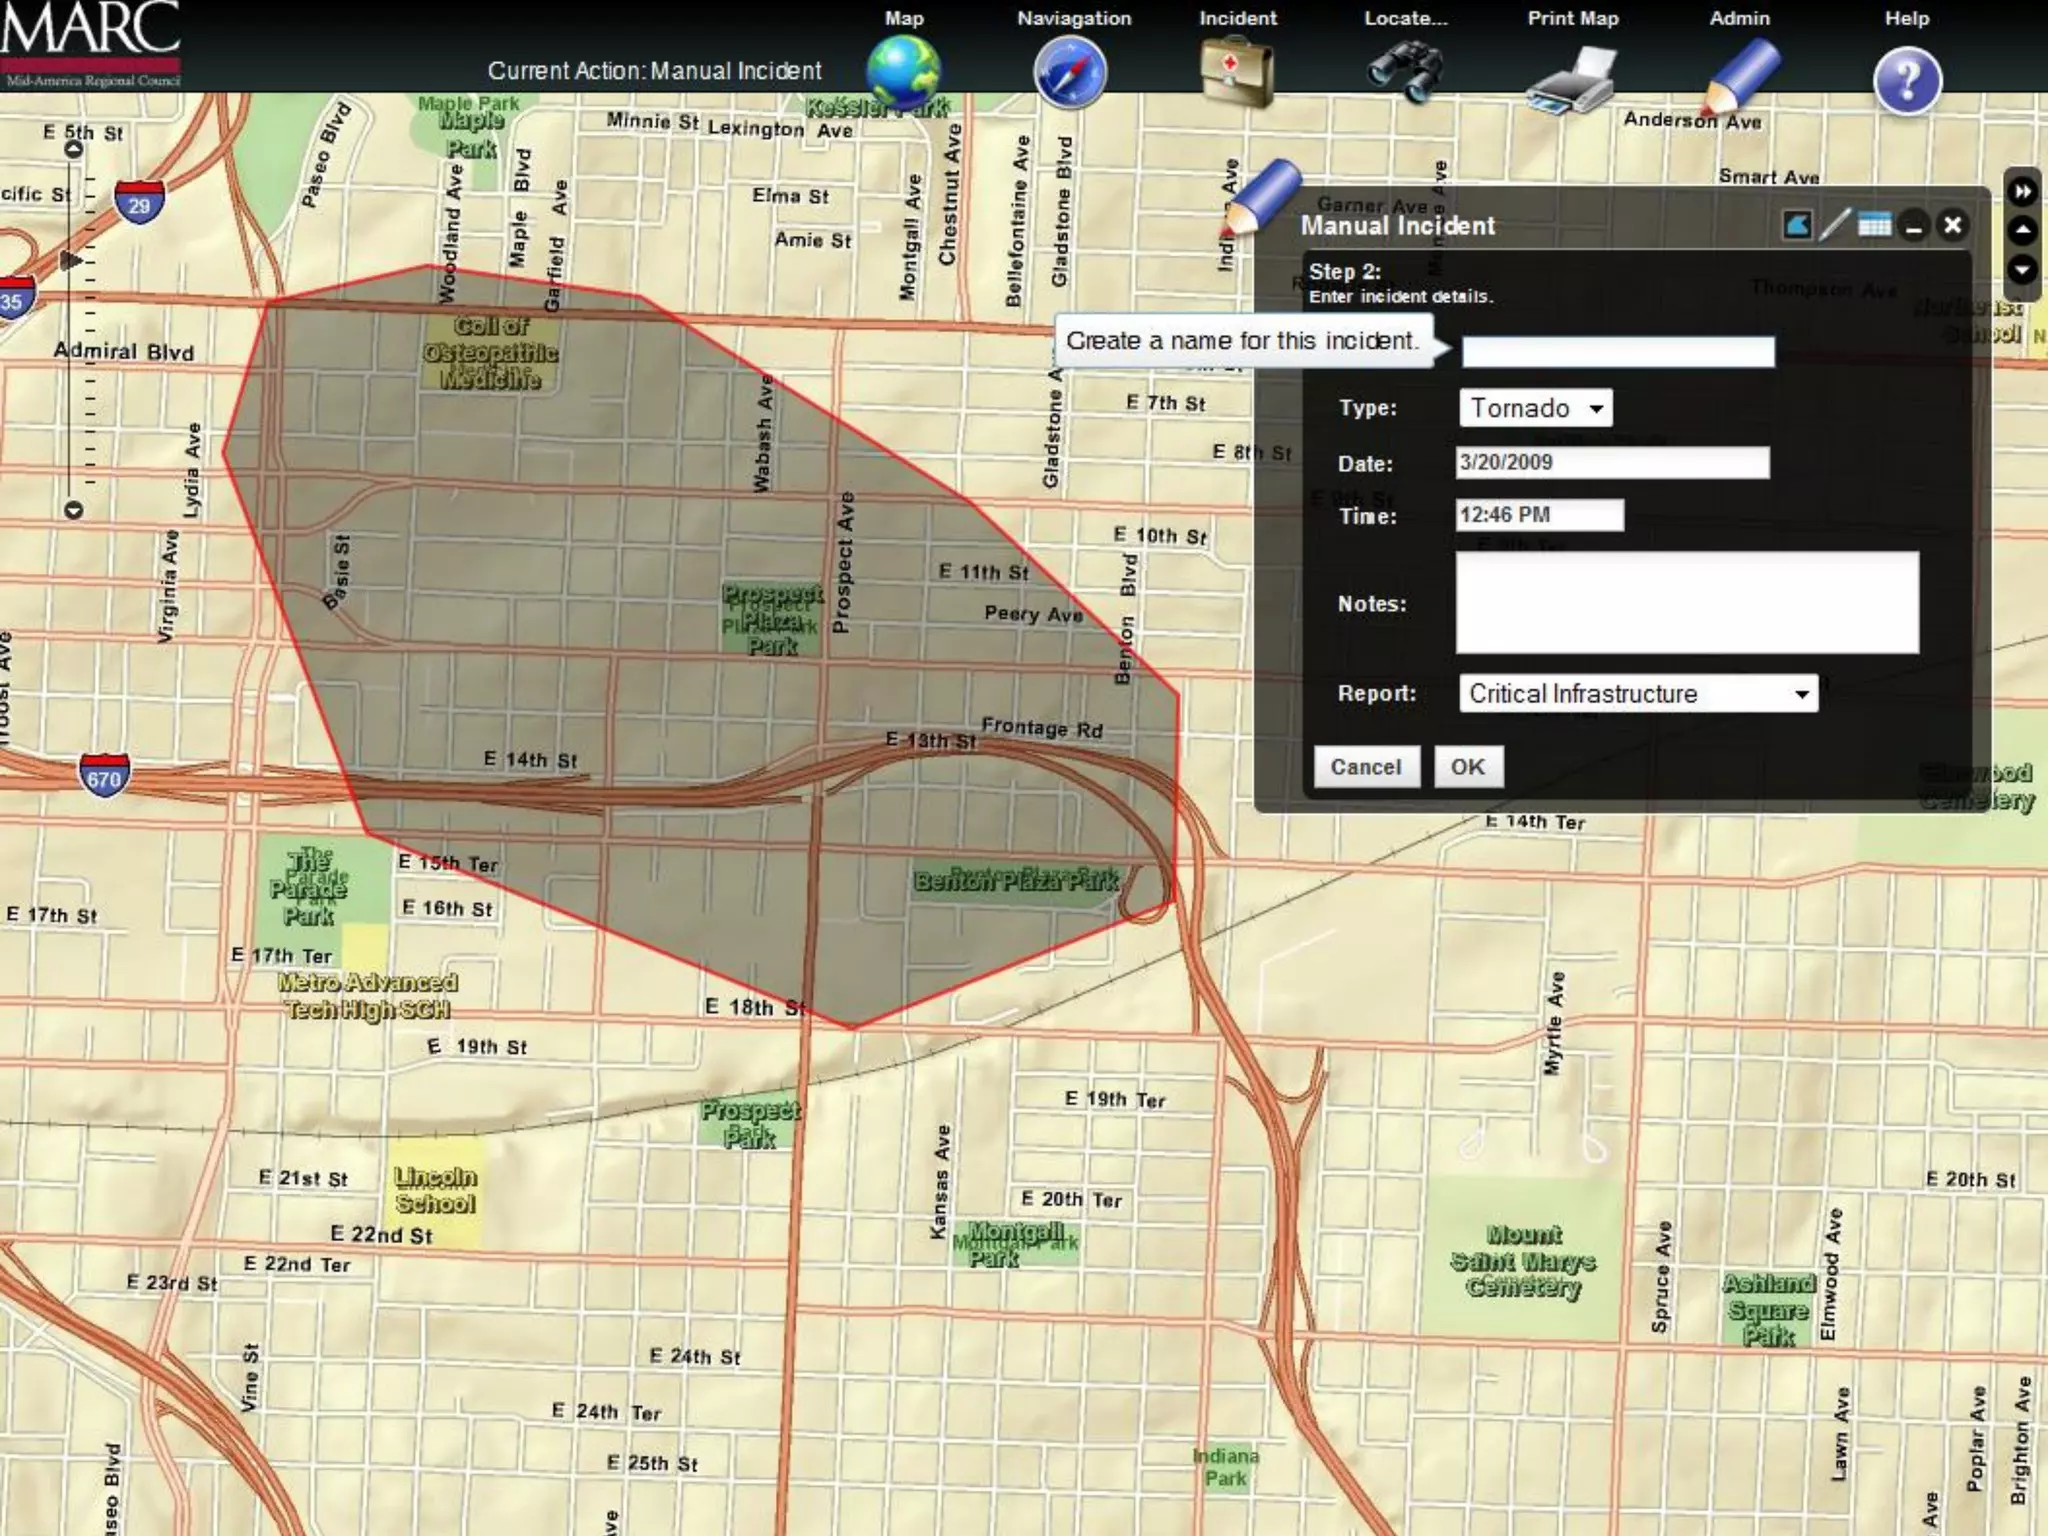The width and height of the screenshot is (2048, 1536).
Task: Click the Mount Saint Marys Cemetery label
Action: (1523, 1261)
